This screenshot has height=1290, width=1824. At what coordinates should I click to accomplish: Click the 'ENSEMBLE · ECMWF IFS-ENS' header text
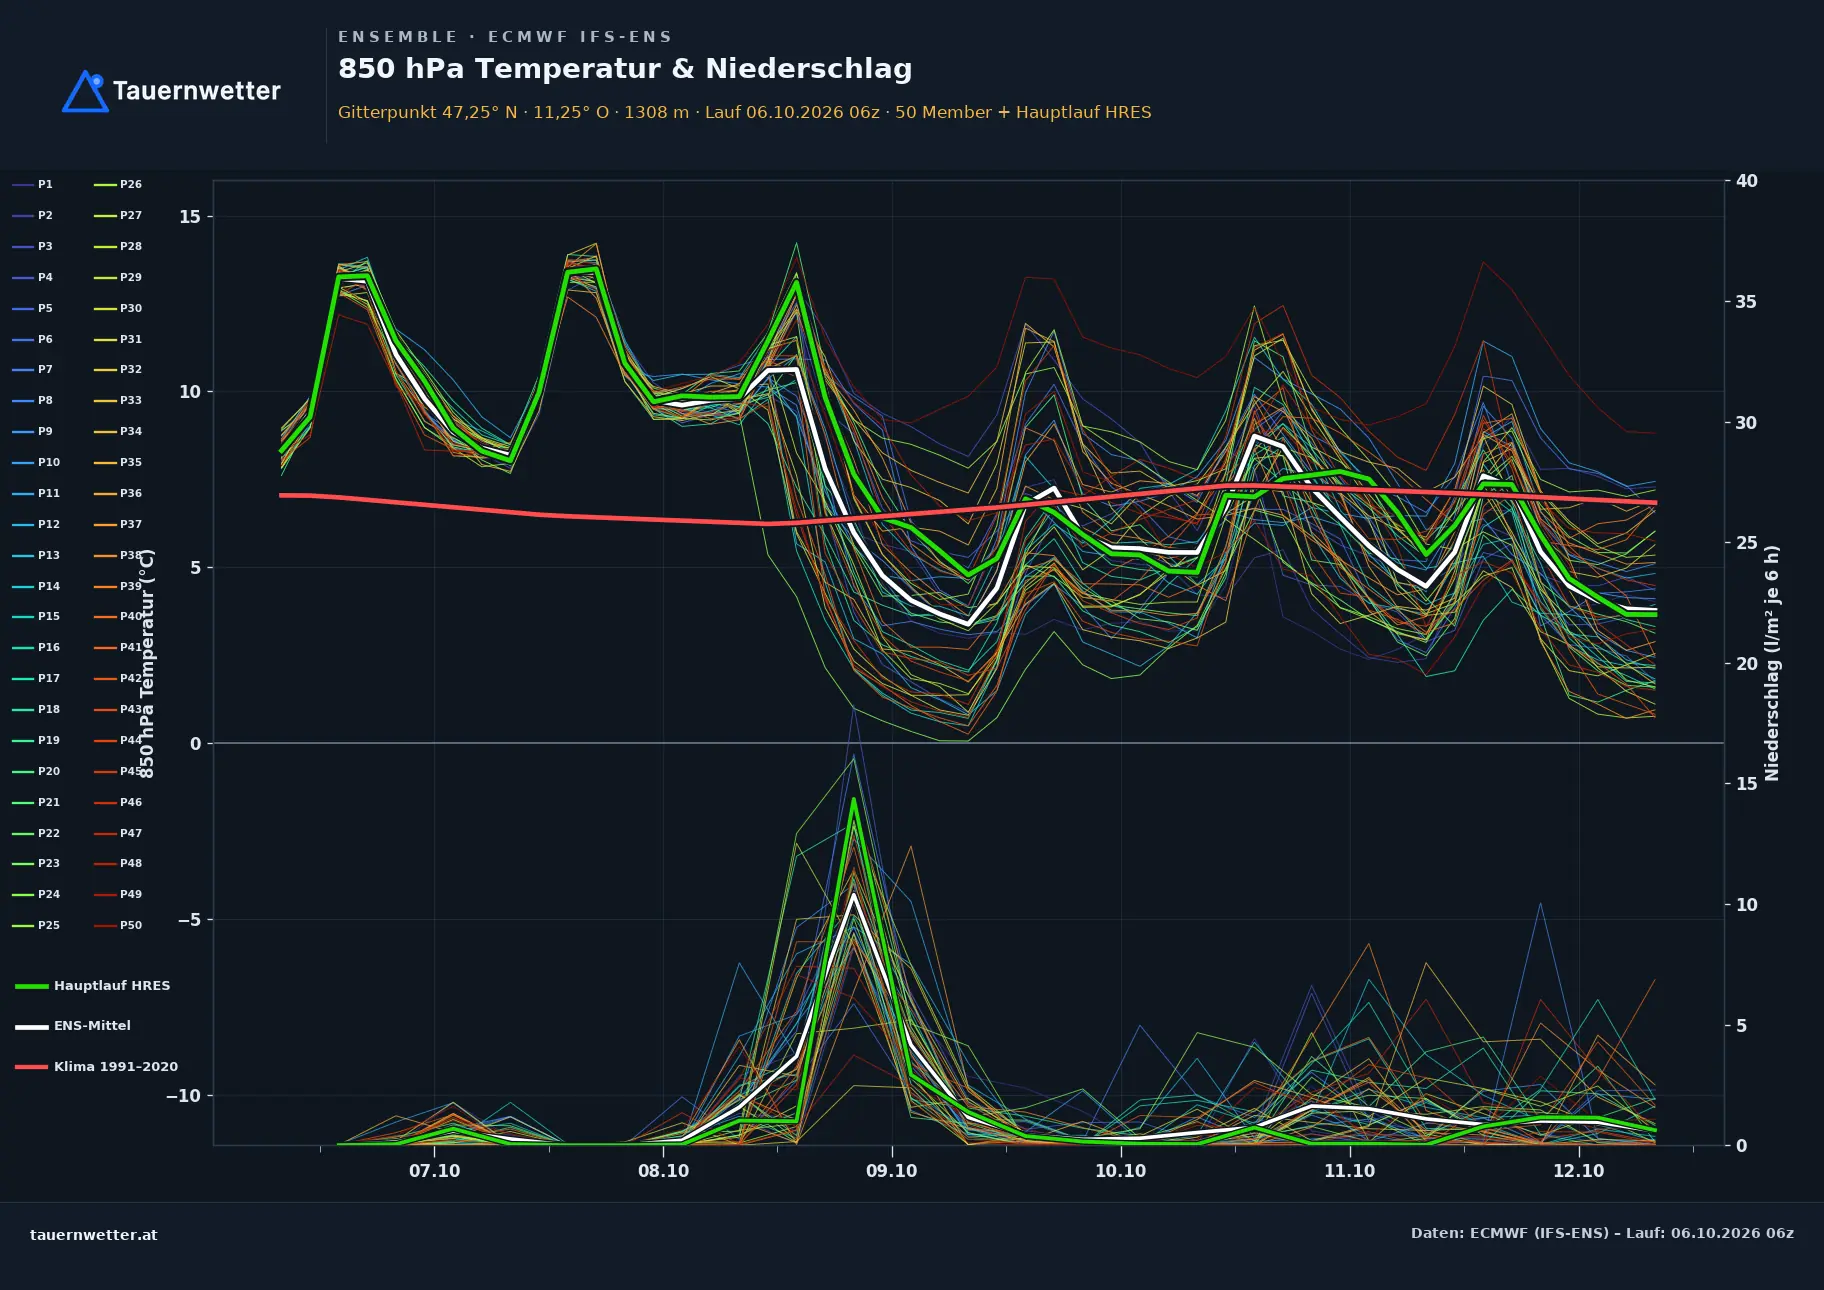tap(505, 37)
